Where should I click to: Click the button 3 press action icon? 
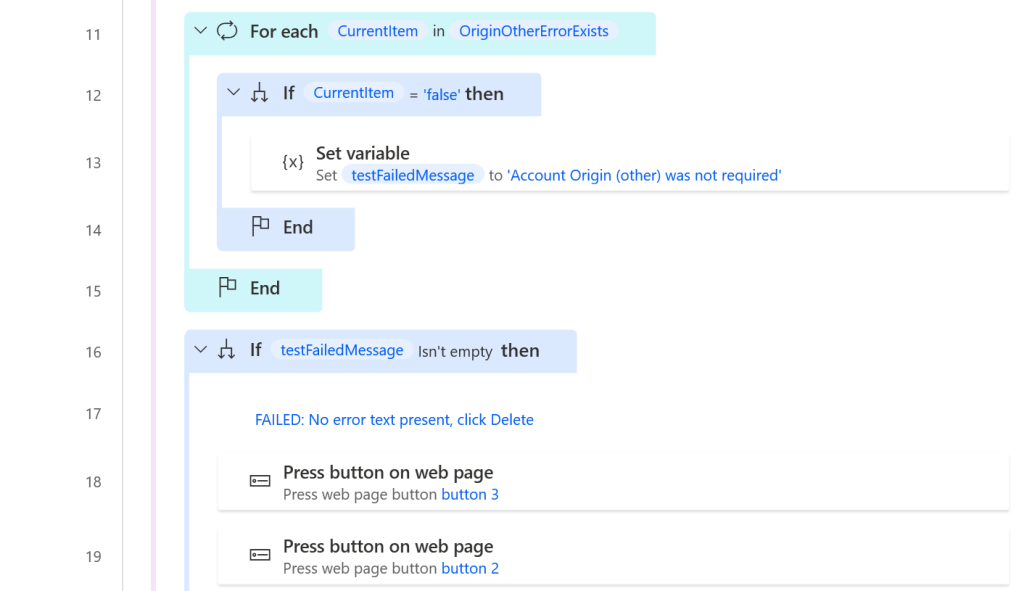(x=260, y=481)
